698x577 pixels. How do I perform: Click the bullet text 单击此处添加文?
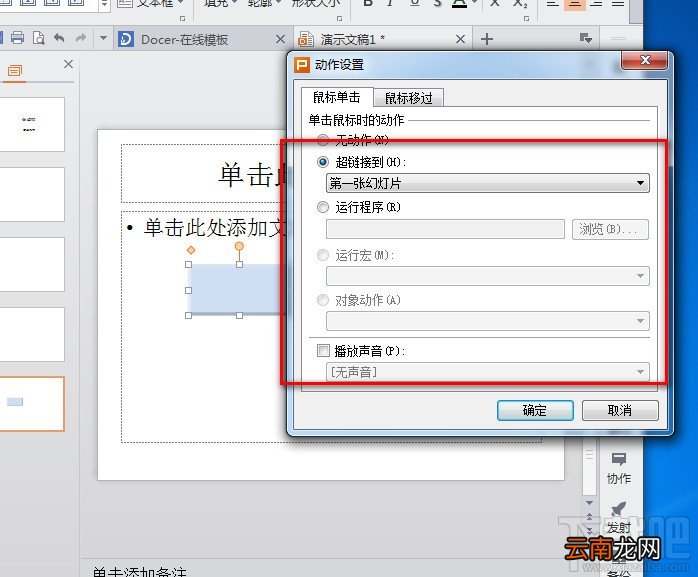coord(215,228)
